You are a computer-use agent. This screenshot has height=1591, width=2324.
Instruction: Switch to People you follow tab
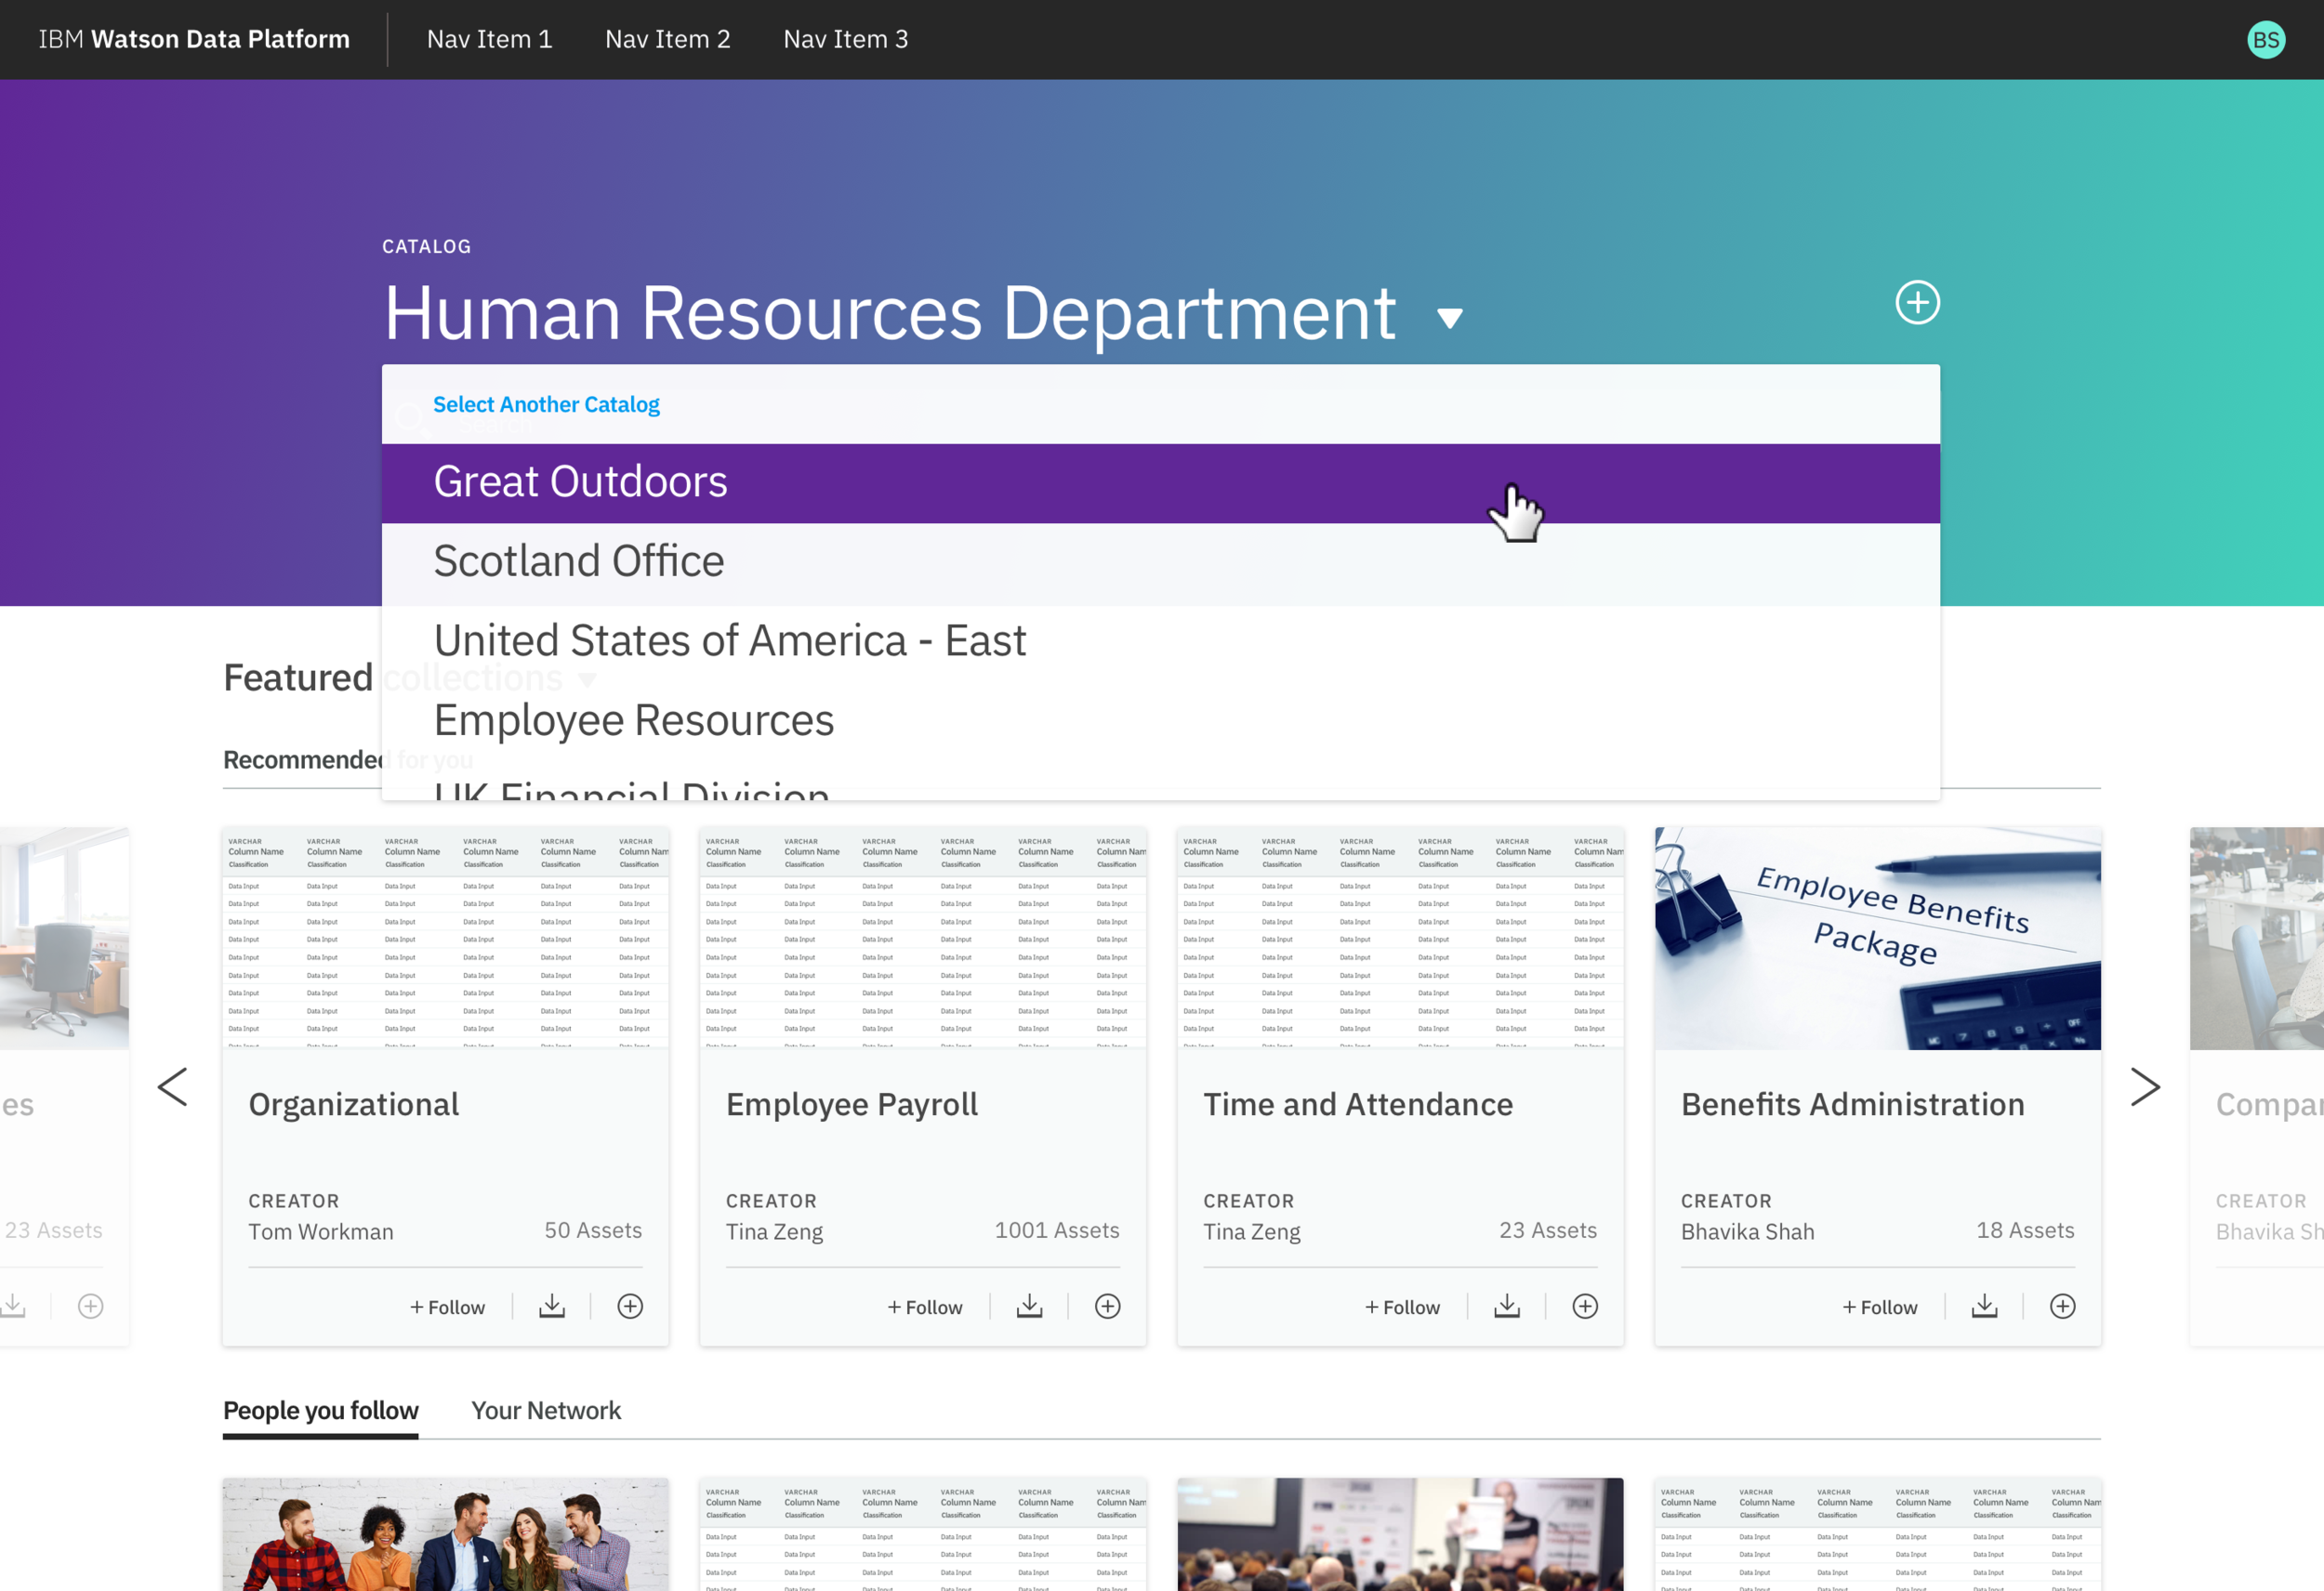tap(320, 1411)
